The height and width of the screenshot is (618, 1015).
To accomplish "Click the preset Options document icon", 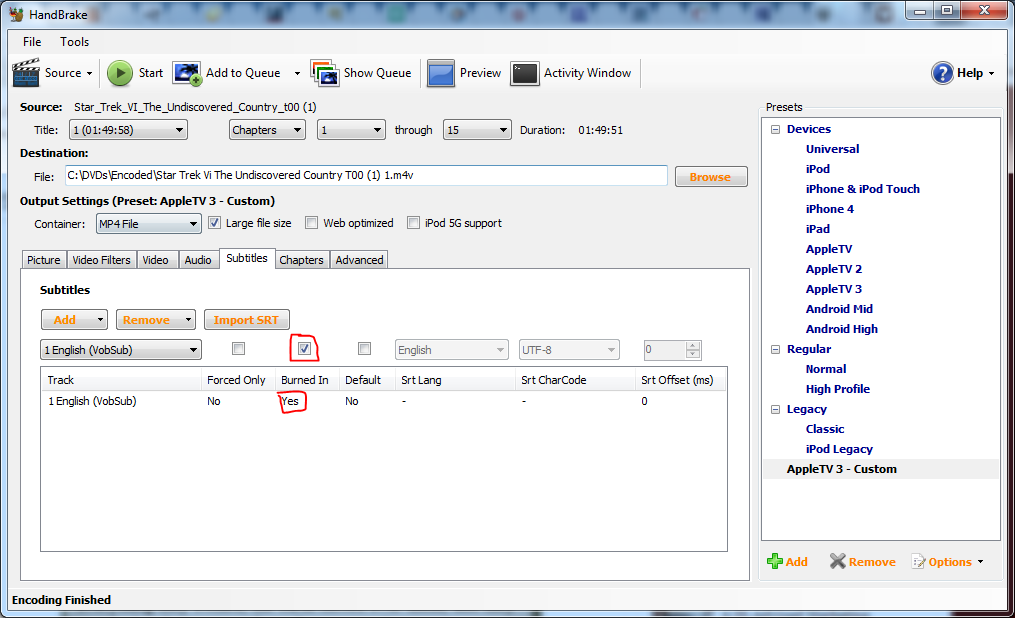I will (x=919, y=561).
